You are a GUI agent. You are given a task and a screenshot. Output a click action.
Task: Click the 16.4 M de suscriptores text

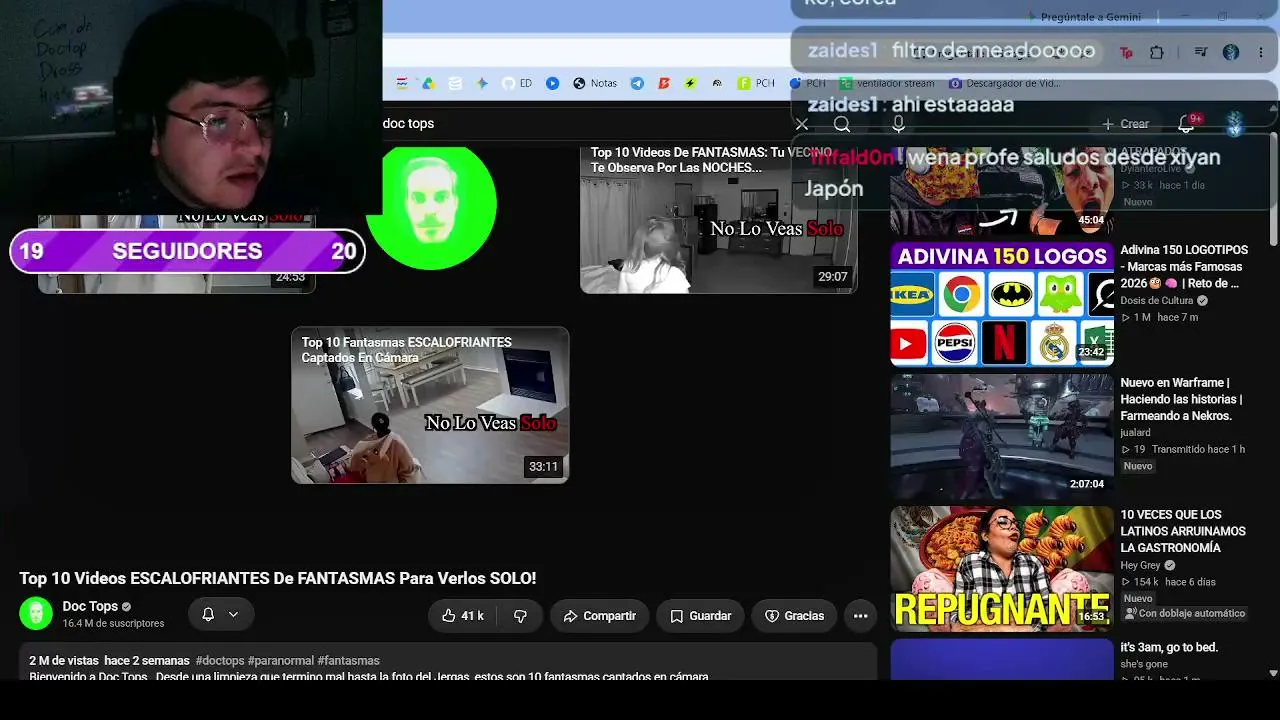tap(113, 623)
